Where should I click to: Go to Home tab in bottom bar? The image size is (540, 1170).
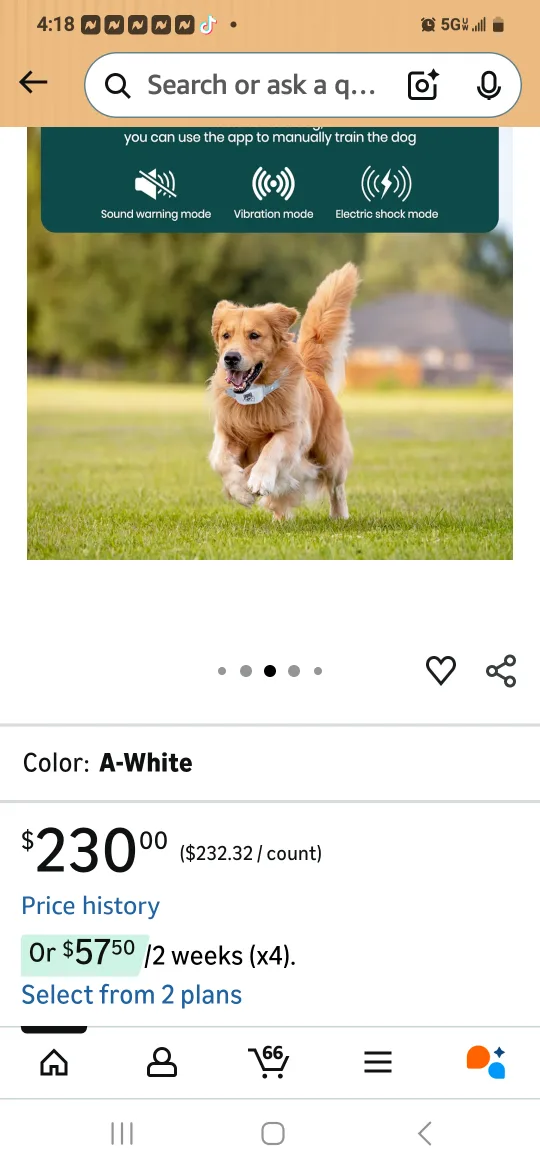[x=54, y=1063]
